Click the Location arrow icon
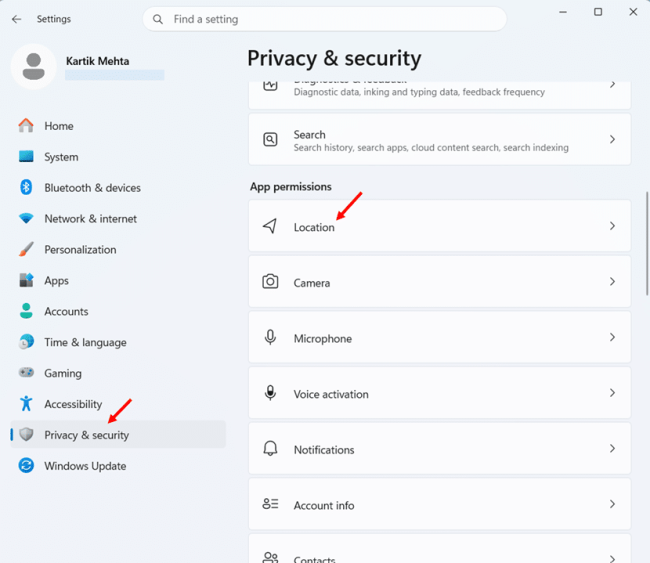 (x=270, y=226)
